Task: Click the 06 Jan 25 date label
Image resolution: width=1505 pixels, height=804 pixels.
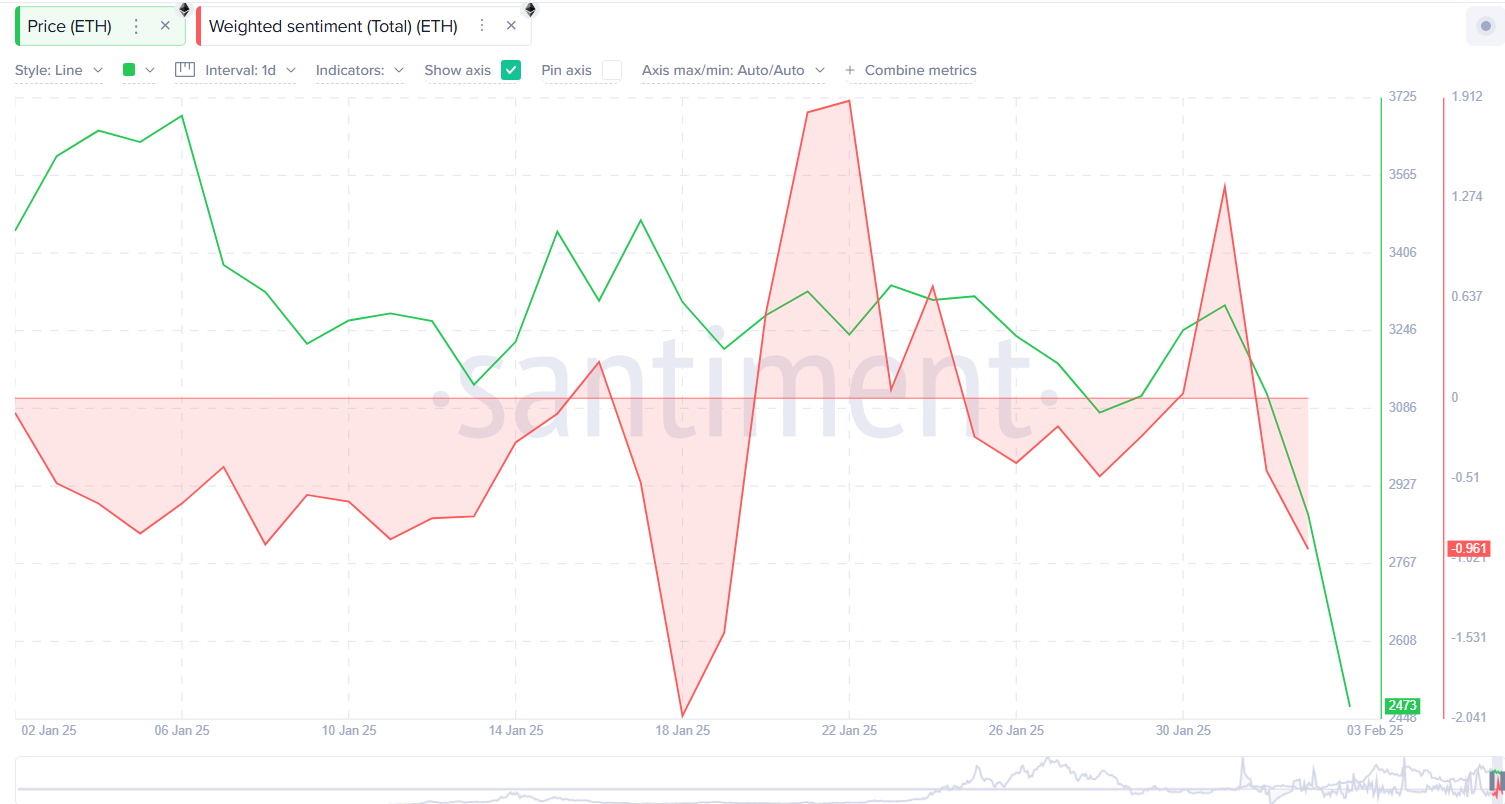Action: point(182,731)
